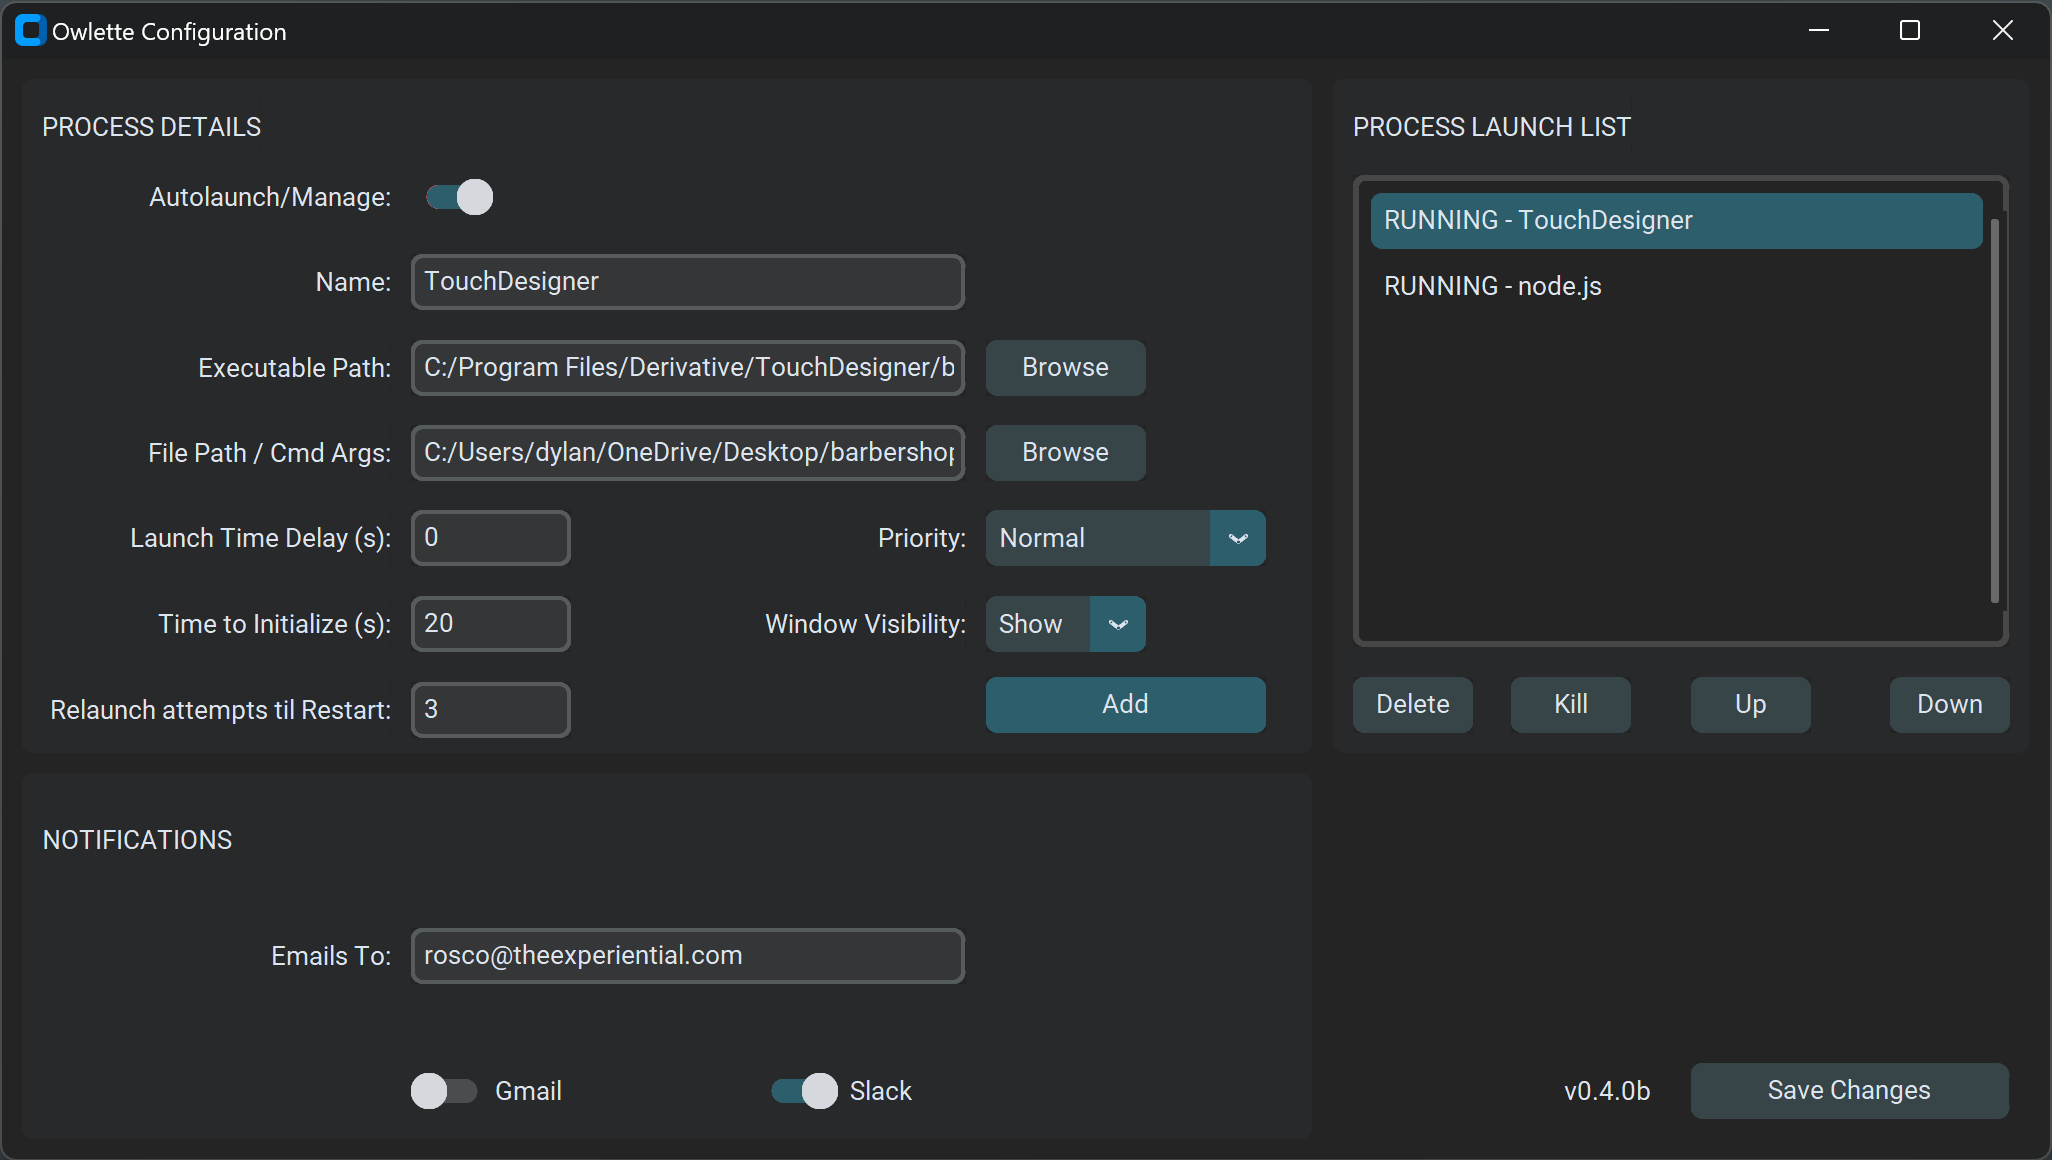The width and height of the screenshot is (2052, 1160).
Task: Select RUNNING - TouchDesigner process entry
Action: [1679, 220]
